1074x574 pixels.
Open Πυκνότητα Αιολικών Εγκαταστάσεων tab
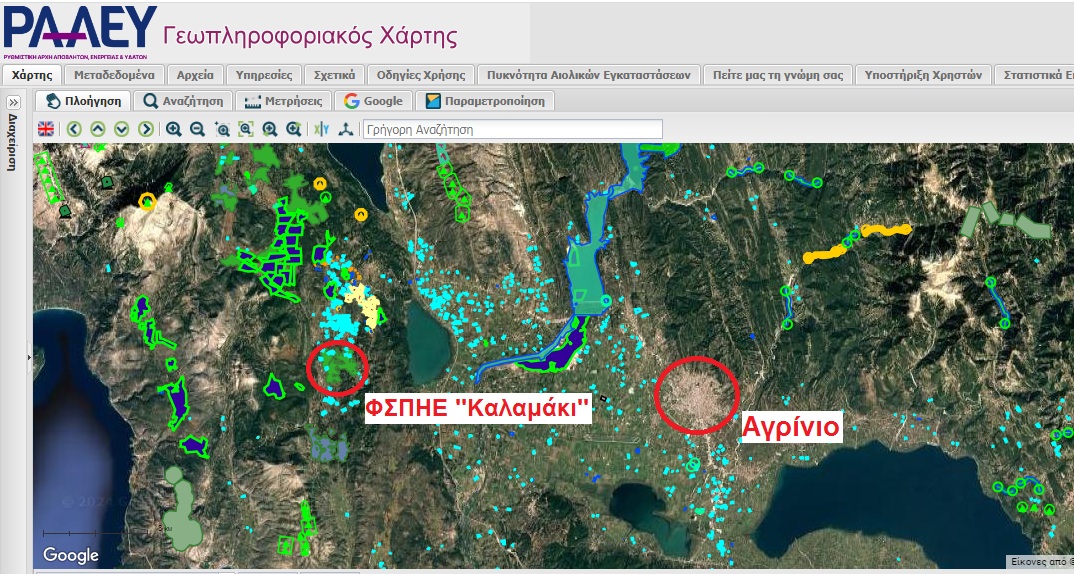pyautogui.click(x=588, y=75)
